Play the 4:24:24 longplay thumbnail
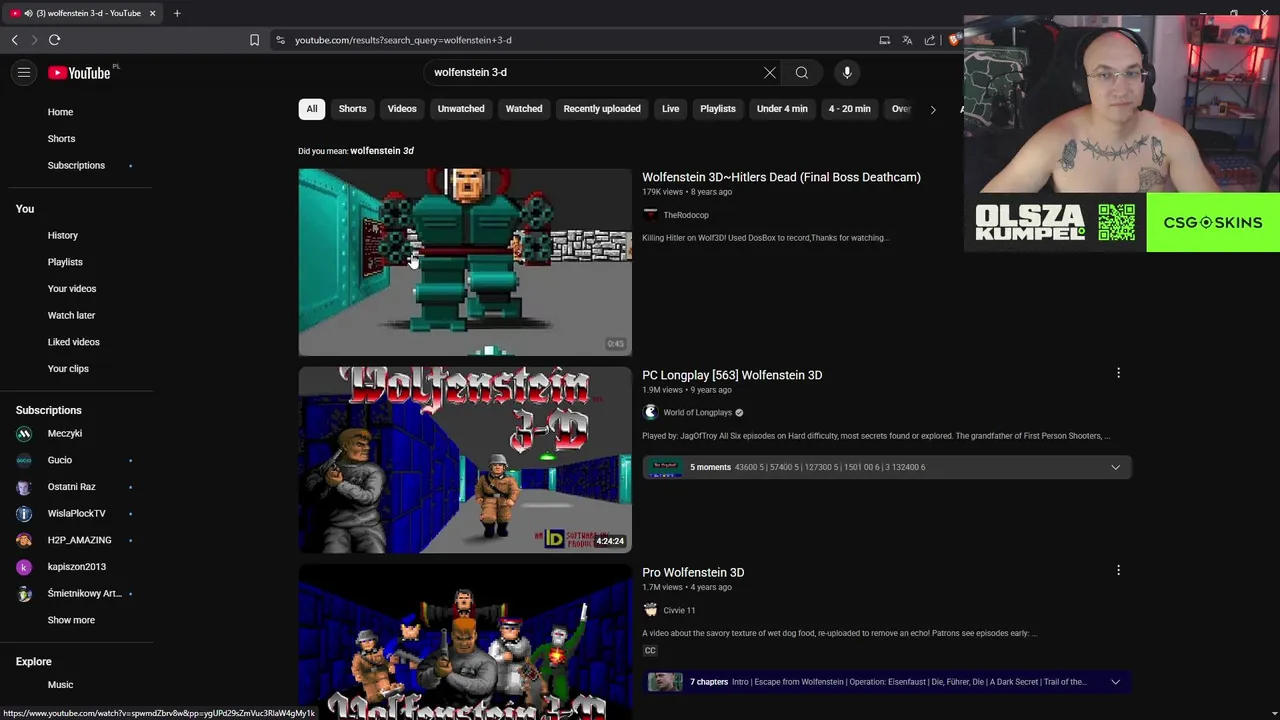 point(465,460)
